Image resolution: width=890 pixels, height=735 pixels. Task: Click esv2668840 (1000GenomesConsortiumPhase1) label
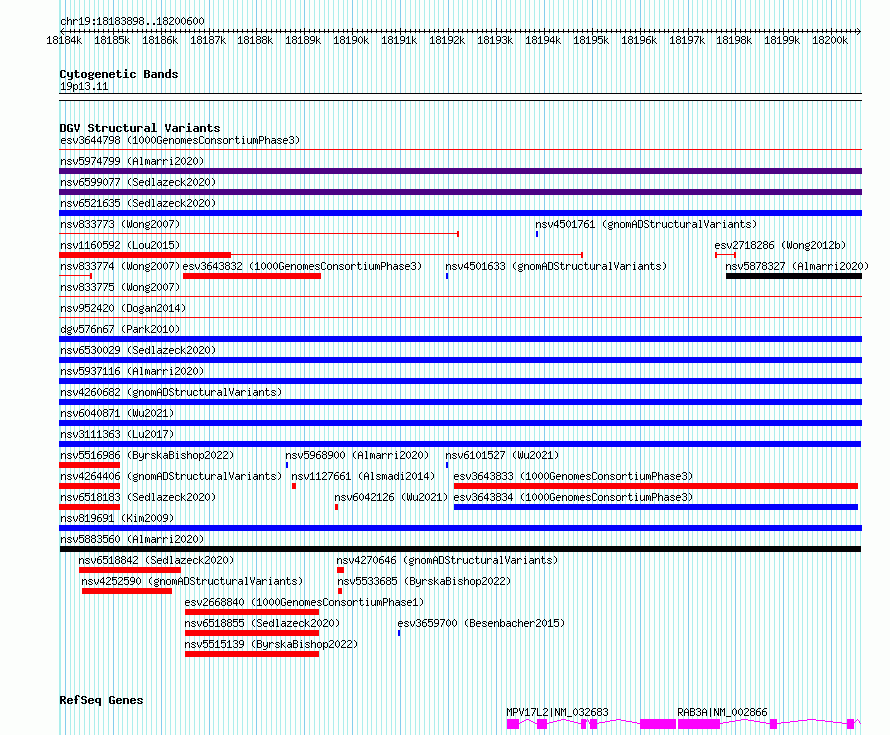click(x=304, y=602)
